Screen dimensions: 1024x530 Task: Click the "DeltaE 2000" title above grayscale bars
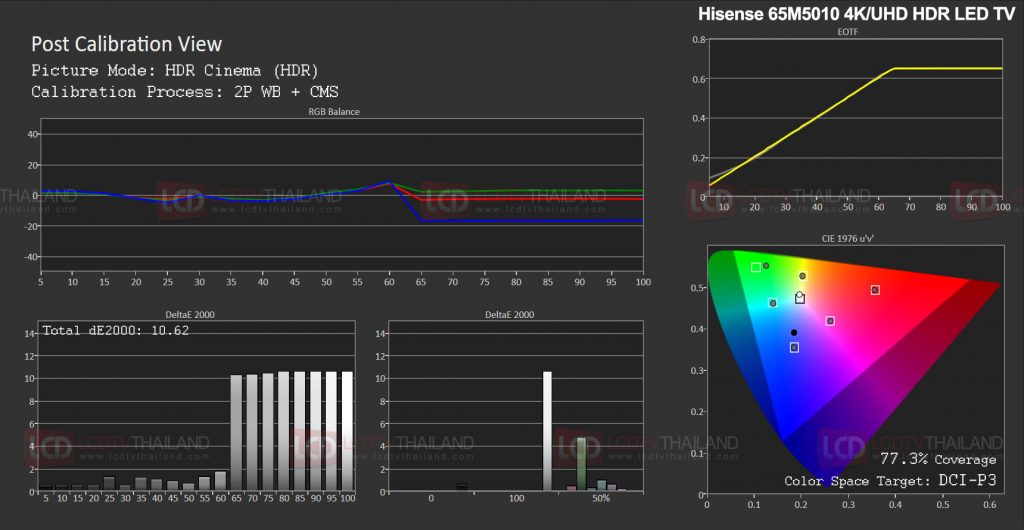[191, 315]
